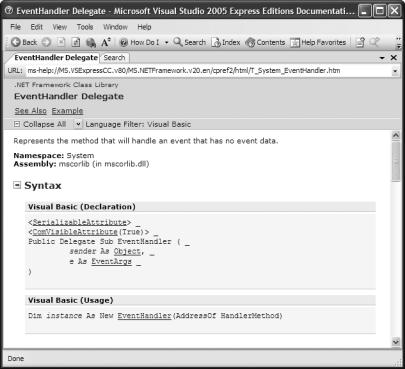Open the active documents list dropdown
Viewport: 405px width, 369px height.
[382, 58]
